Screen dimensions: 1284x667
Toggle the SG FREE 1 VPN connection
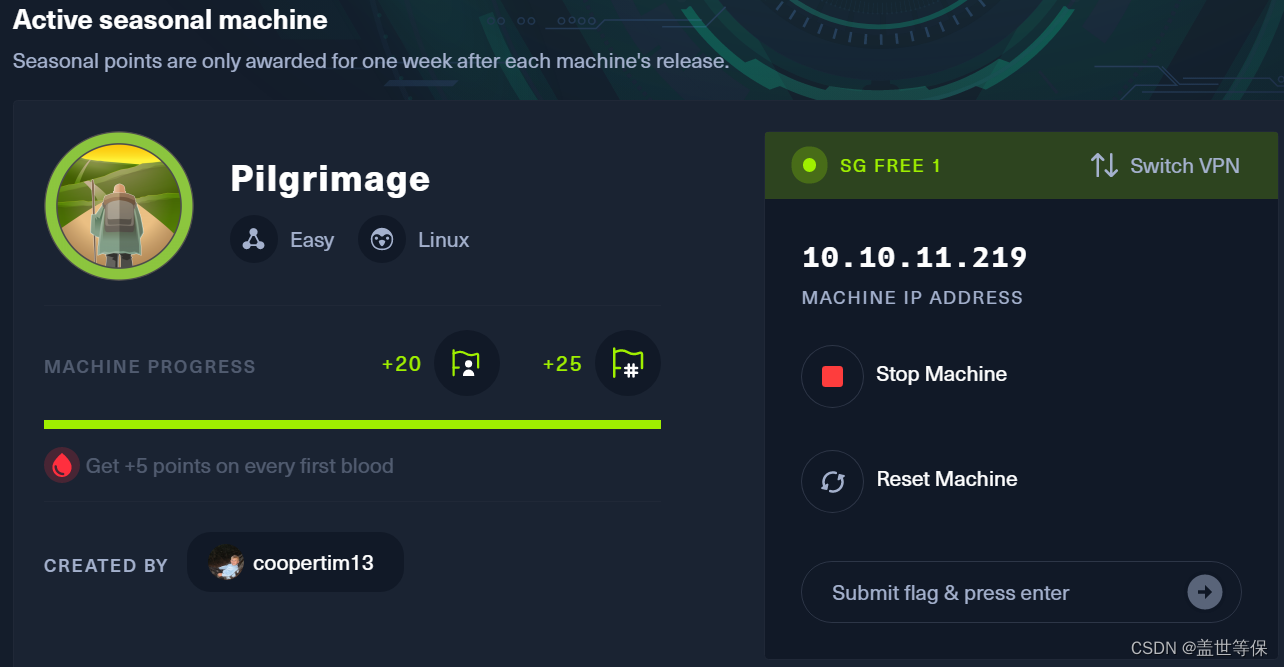pyautogui.click(x=890, y=165)
